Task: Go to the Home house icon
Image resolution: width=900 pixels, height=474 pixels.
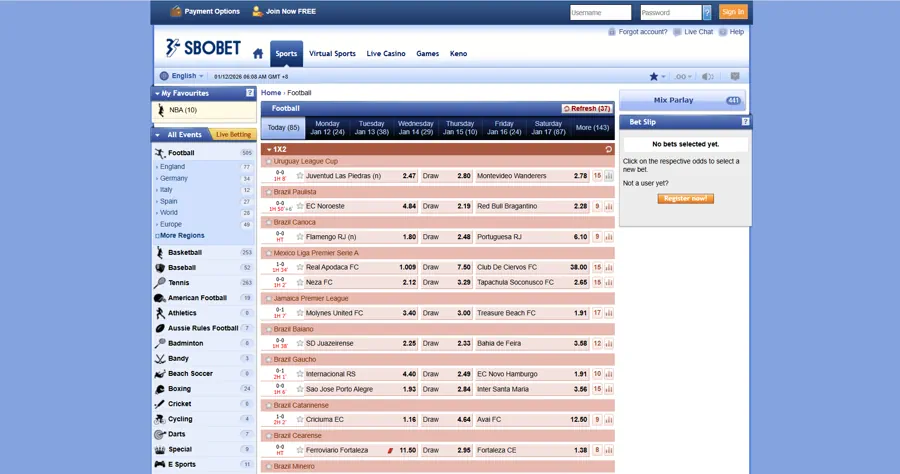Action: tap(258, 53)
